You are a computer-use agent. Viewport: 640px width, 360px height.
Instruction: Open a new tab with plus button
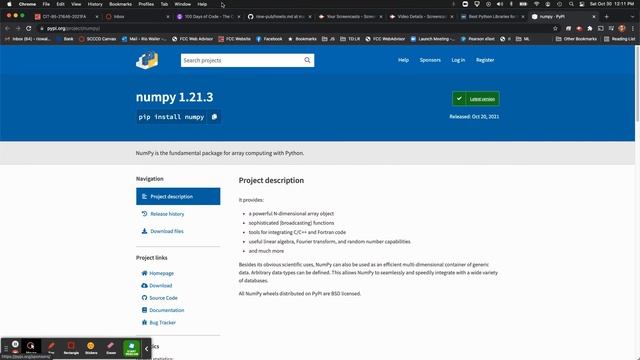[607, 16]
